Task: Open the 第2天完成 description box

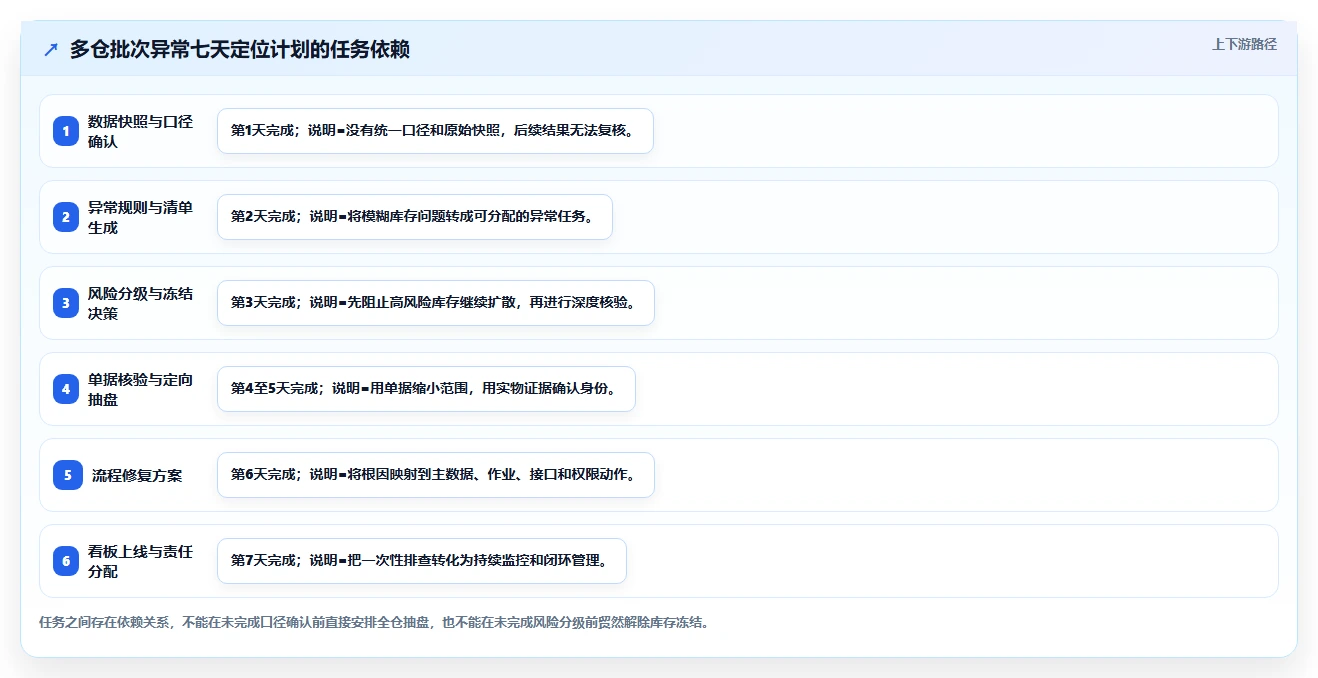Action: click(x=415, y=217)
